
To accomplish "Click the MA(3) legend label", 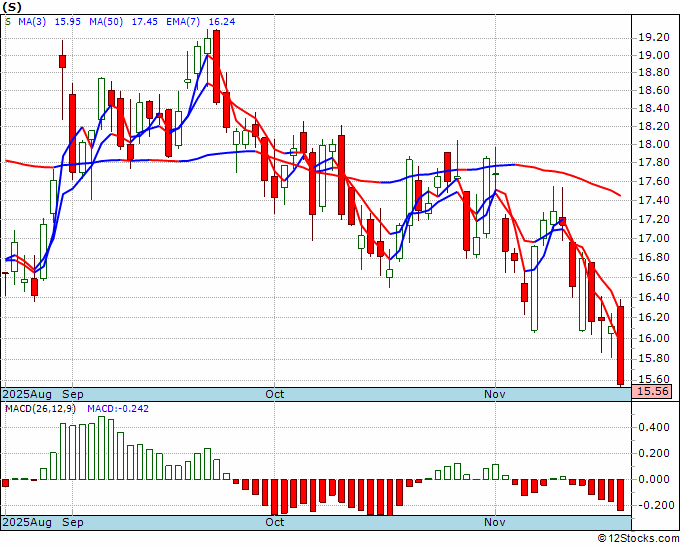I will (x=32, y=21).
